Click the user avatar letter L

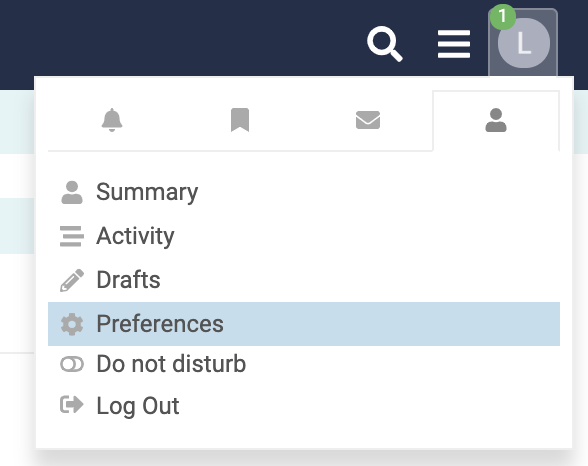pyautogui.click(x=524, y=43)
